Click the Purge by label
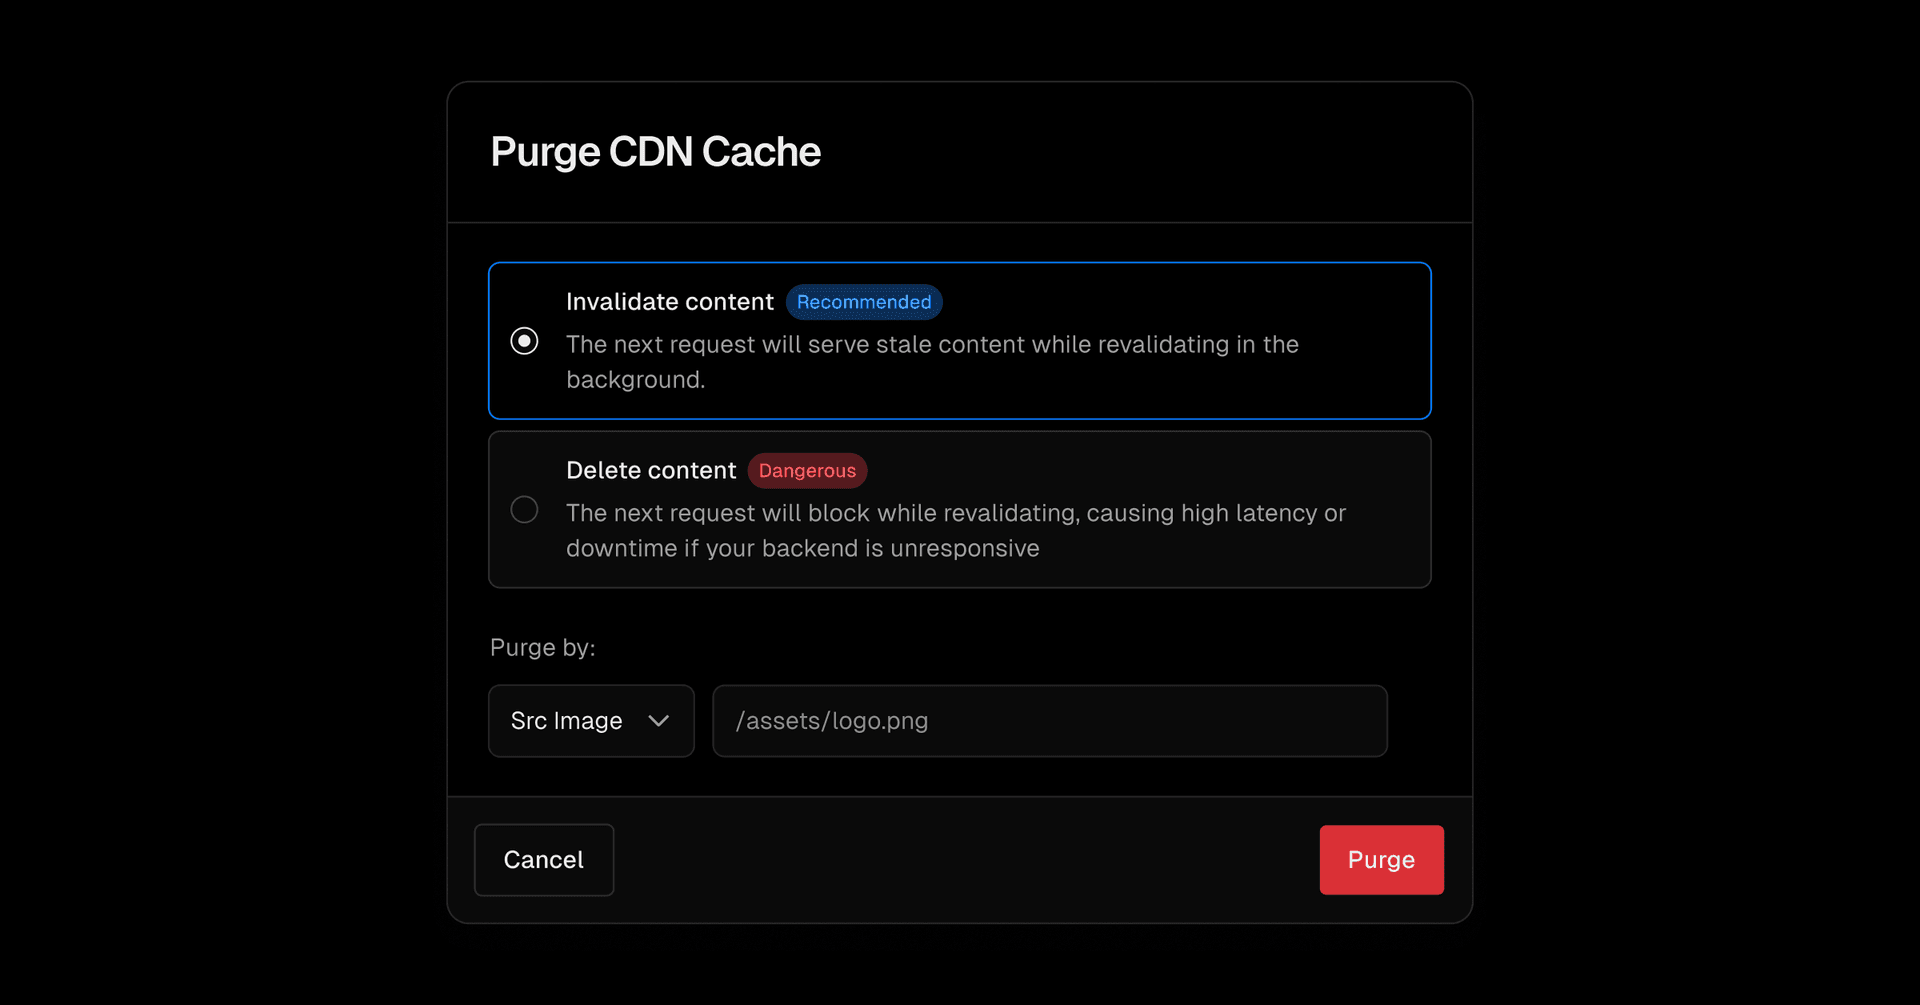This screenshot has height=1005, width=1920. [541, 647]
